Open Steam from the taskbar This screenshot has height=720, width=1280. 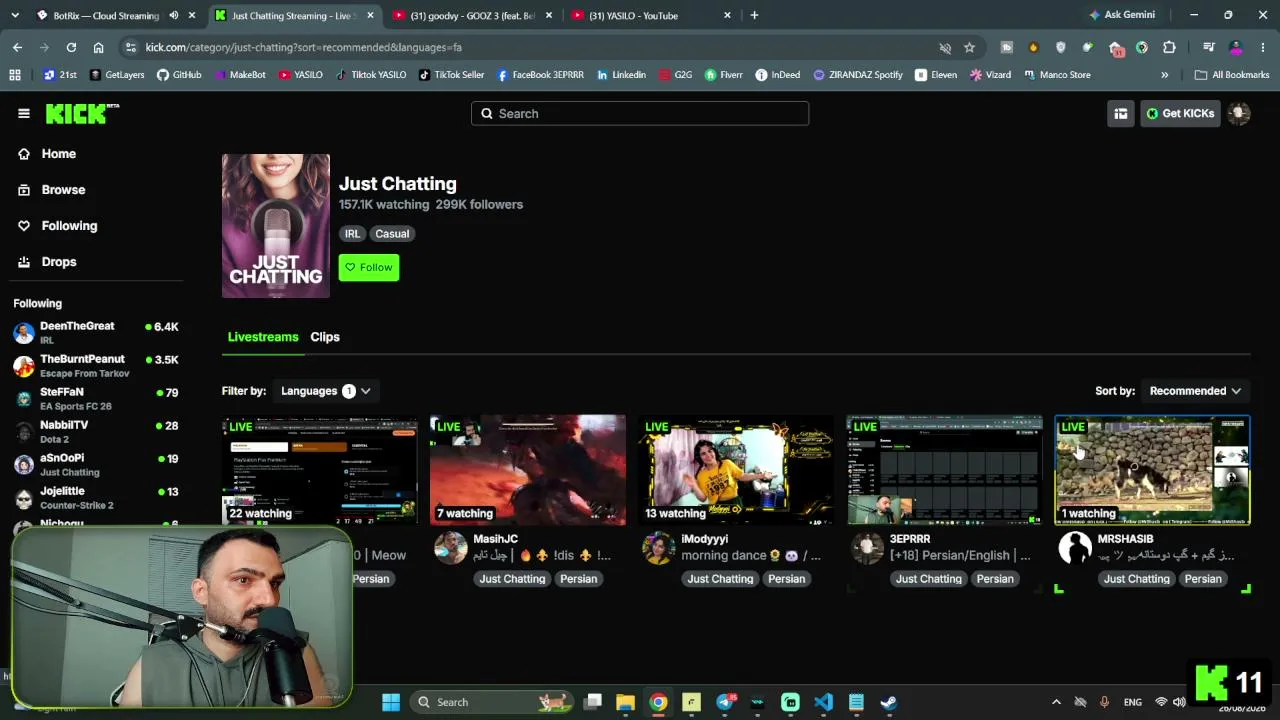(x=889, y=702)
